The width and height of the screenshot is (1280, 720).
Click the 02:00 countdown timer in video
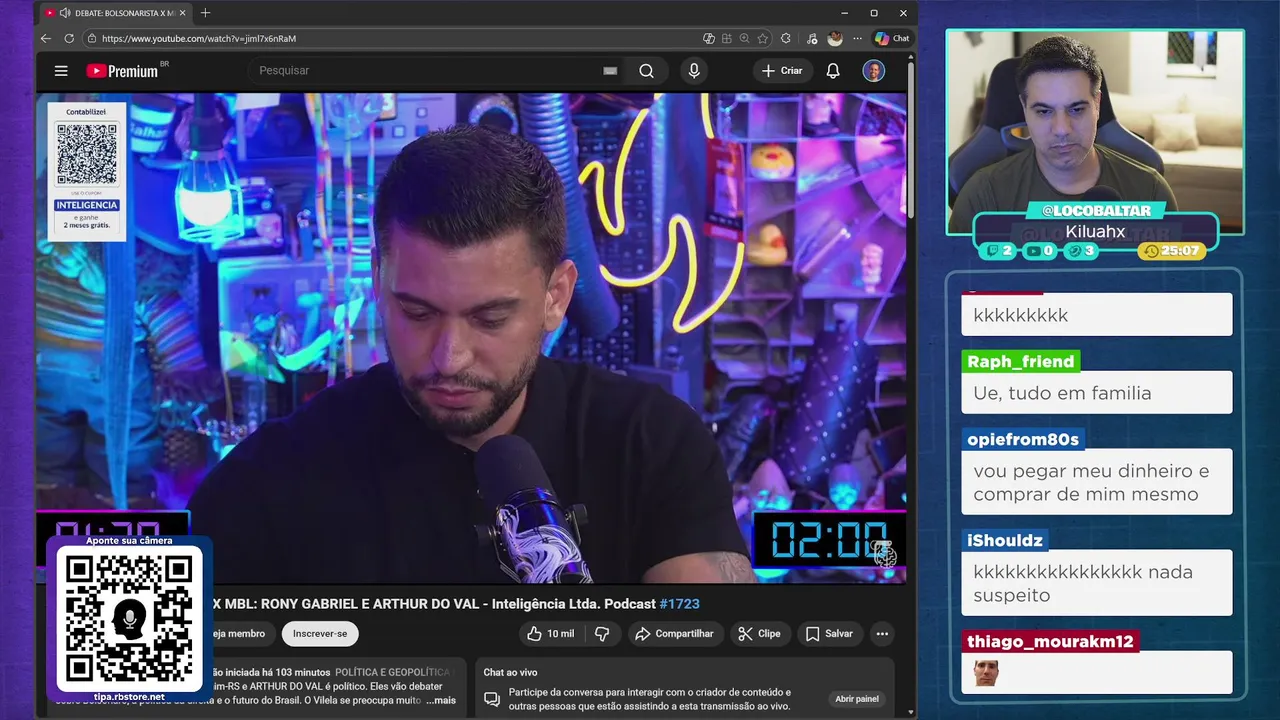[829, 541]
